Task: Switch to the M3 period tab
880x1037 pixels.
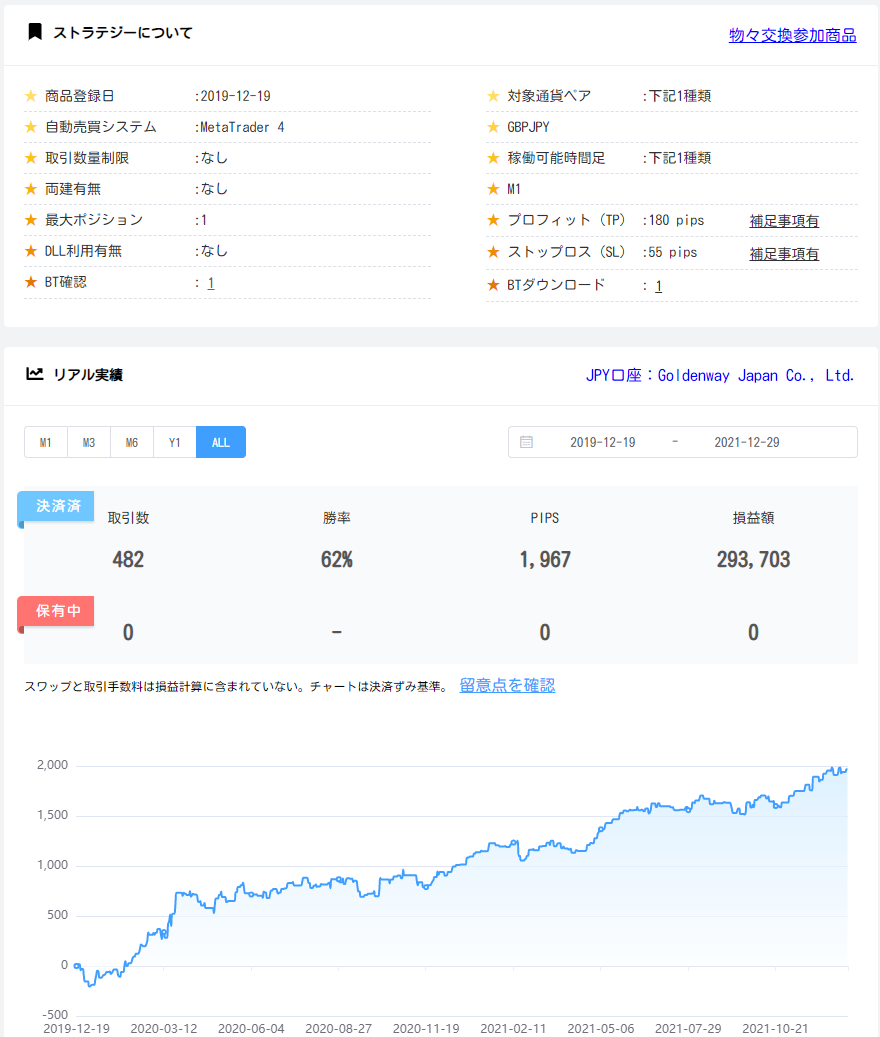Action: [88, 441]
